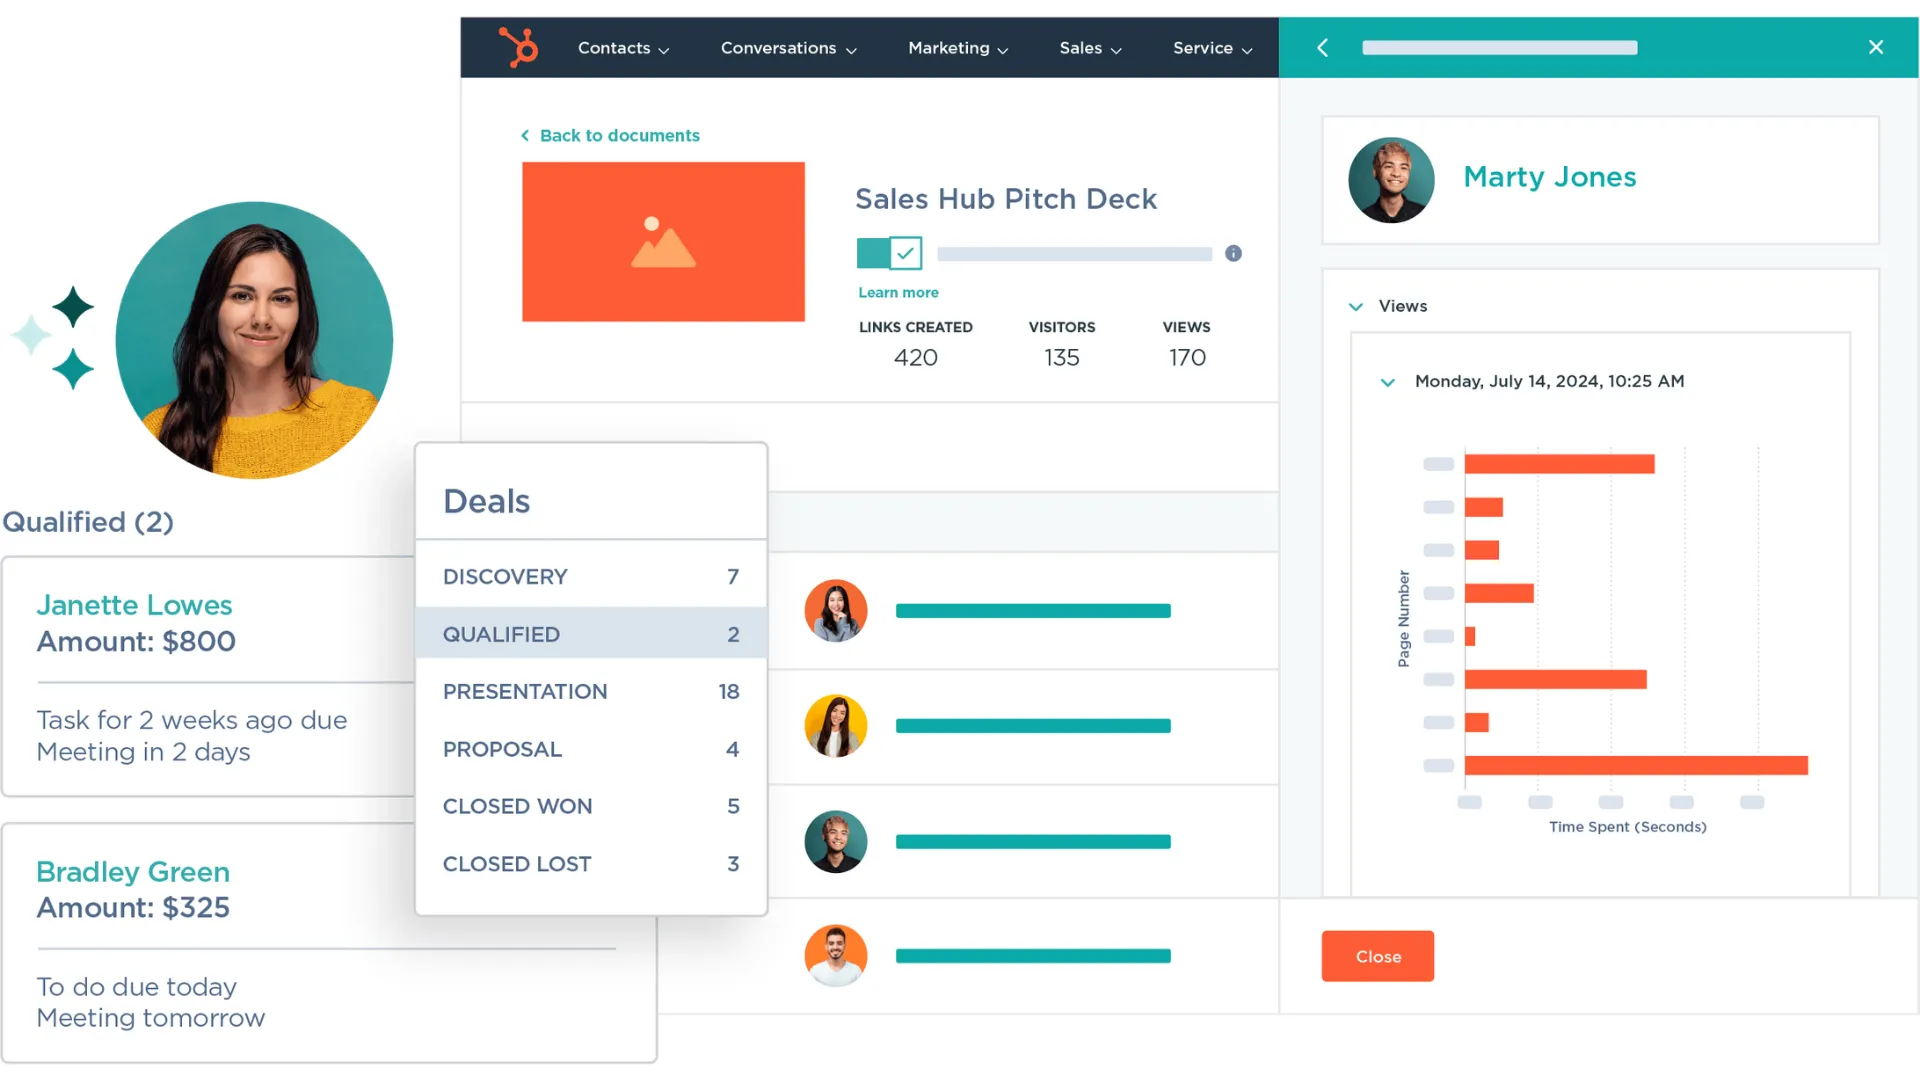Click the first visitor avatar in the list
Image resolution: width=1920 pixels, height=1080 pixels.
click(x=835, y=611)
